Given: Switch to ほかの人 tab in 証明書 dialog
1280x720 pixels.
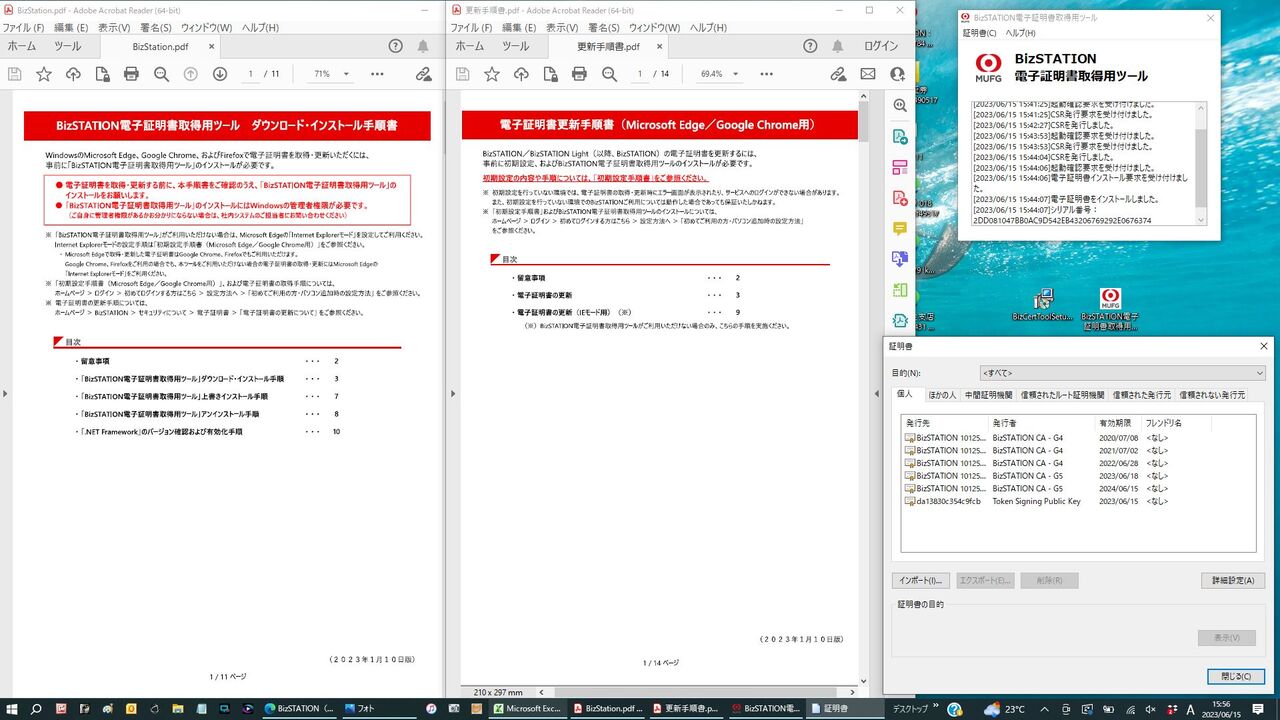Looking at the screenshot, I should [942, 395].
